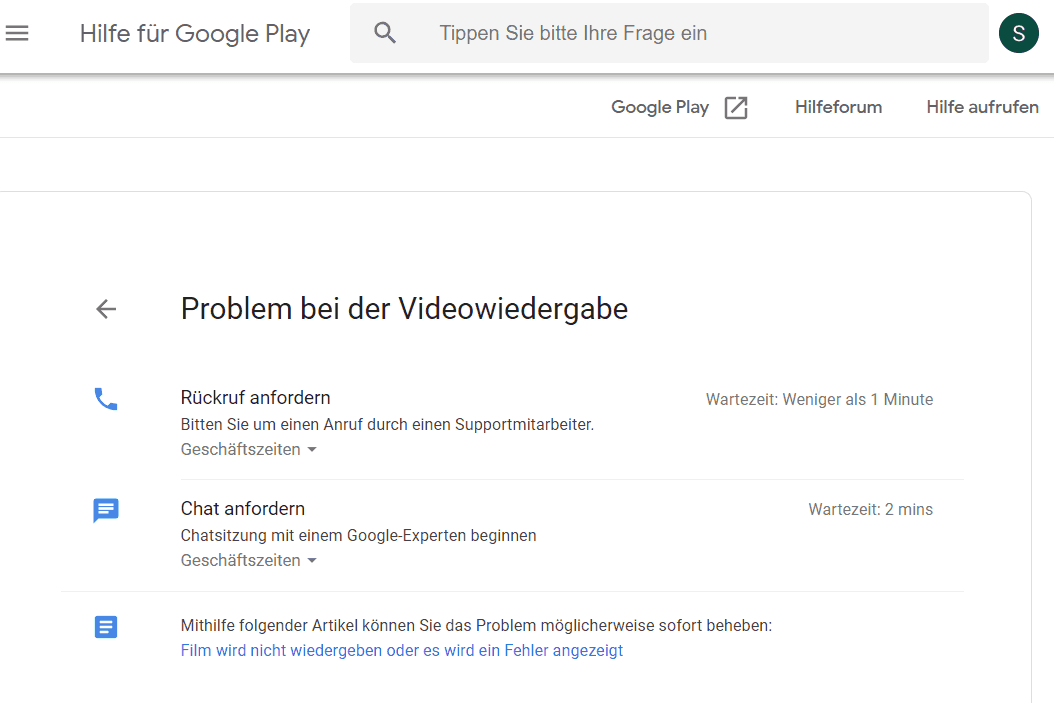This screenshot has height=703, width=1054.
Task: Click the blue phone icon
Action: (106, 399)
